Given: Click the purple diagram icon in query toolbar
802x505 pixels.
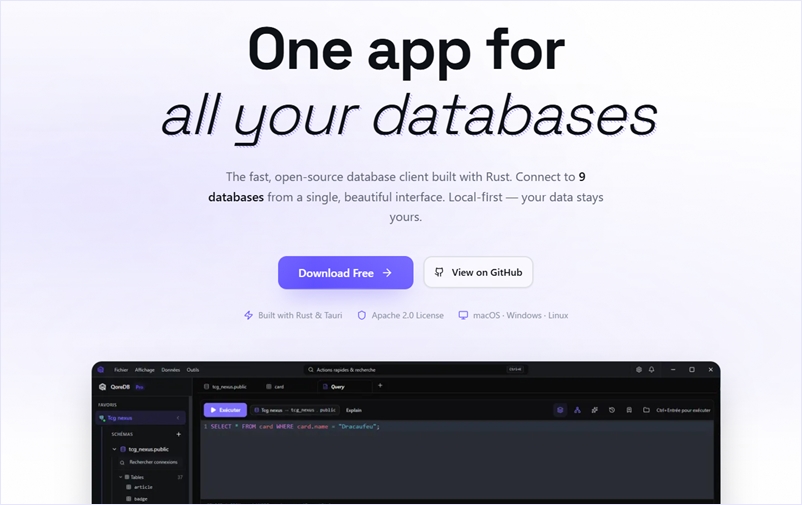Looking at the screenshot, I should click(x=577, y=410).
